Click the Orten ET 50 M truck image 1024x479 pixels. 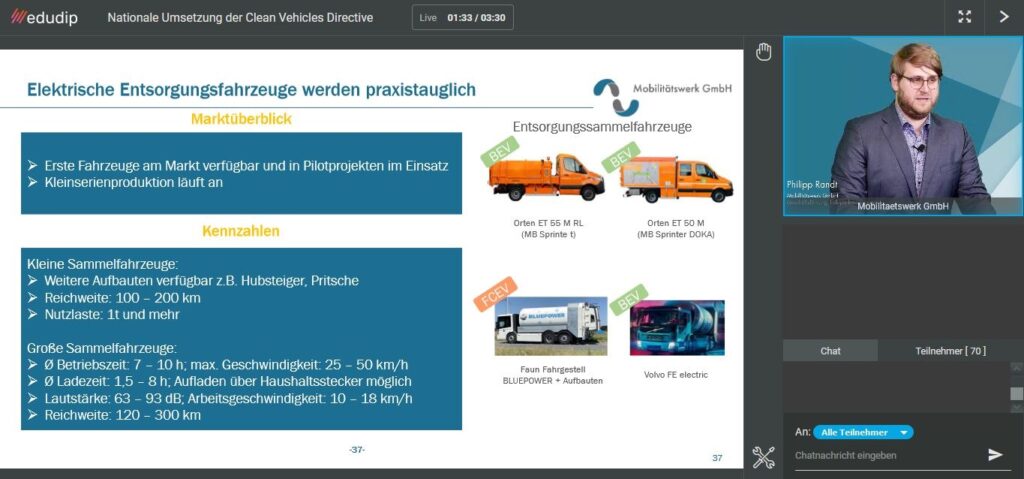[x=676, y=180]
